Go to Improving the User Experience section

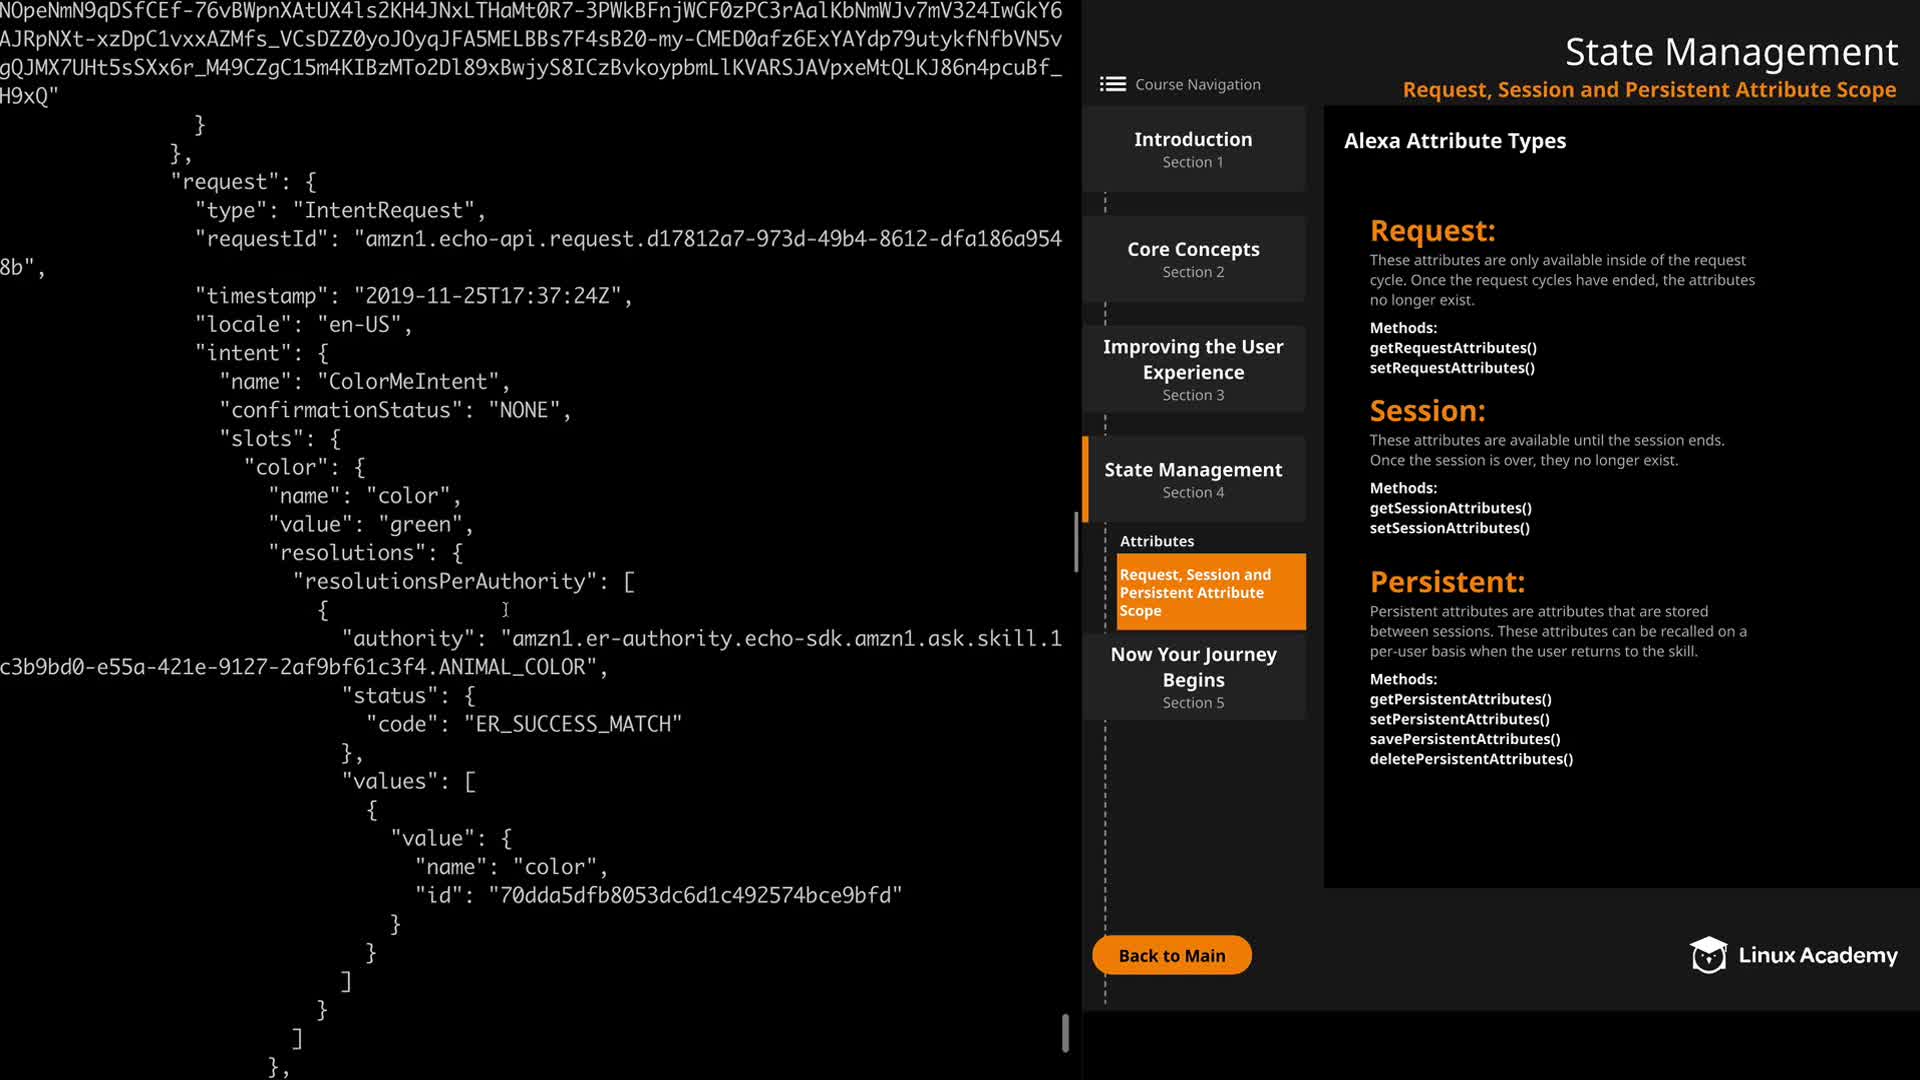click(x=1193, y=369)
